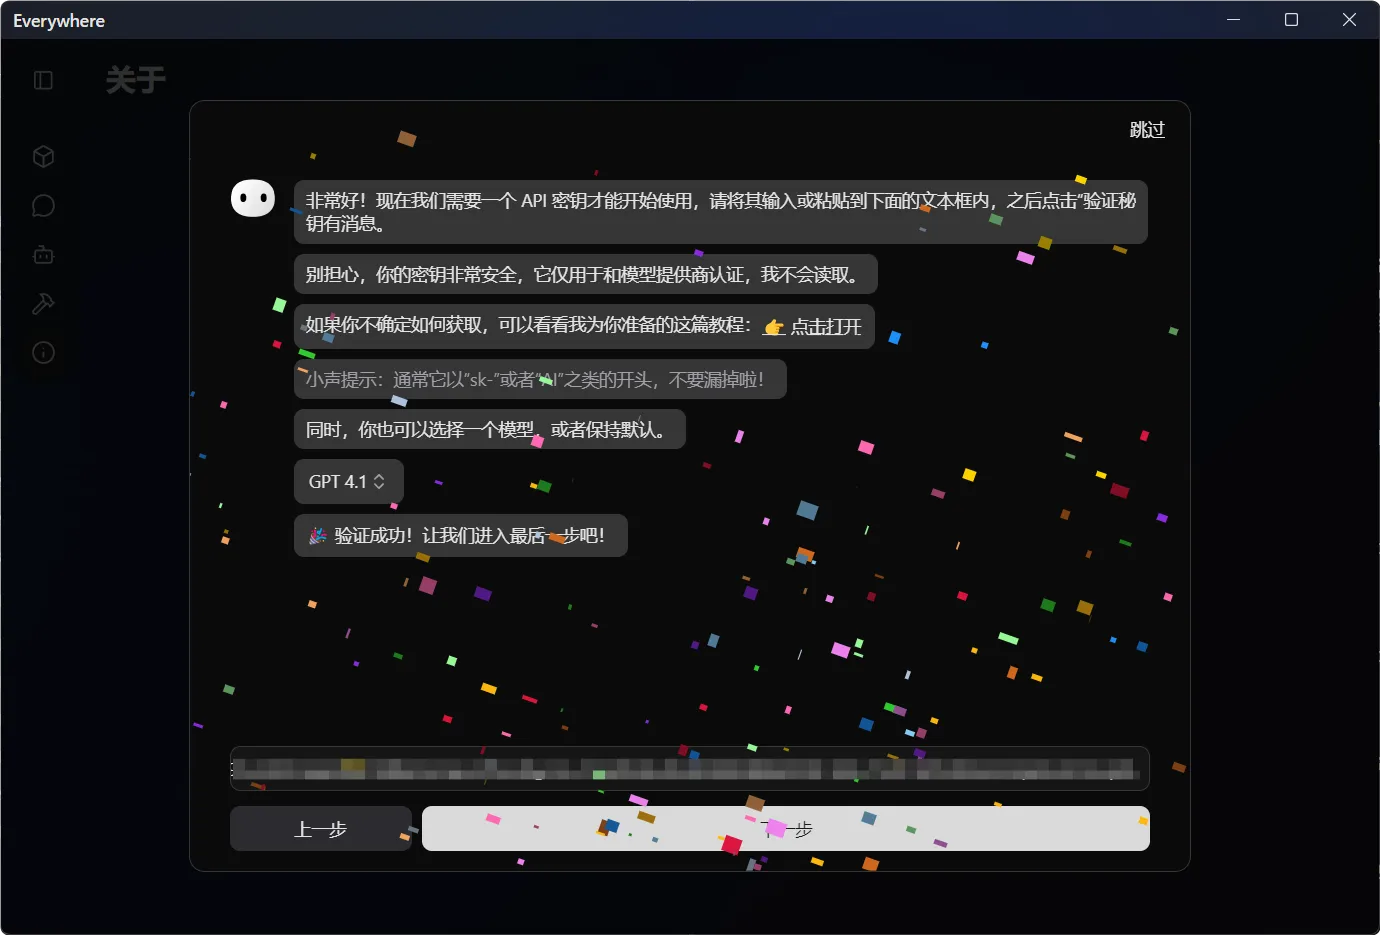Click the 小声提示 hint message bubble
Viewport: 1380px width, 935px height.
click(x=540, y=380)
